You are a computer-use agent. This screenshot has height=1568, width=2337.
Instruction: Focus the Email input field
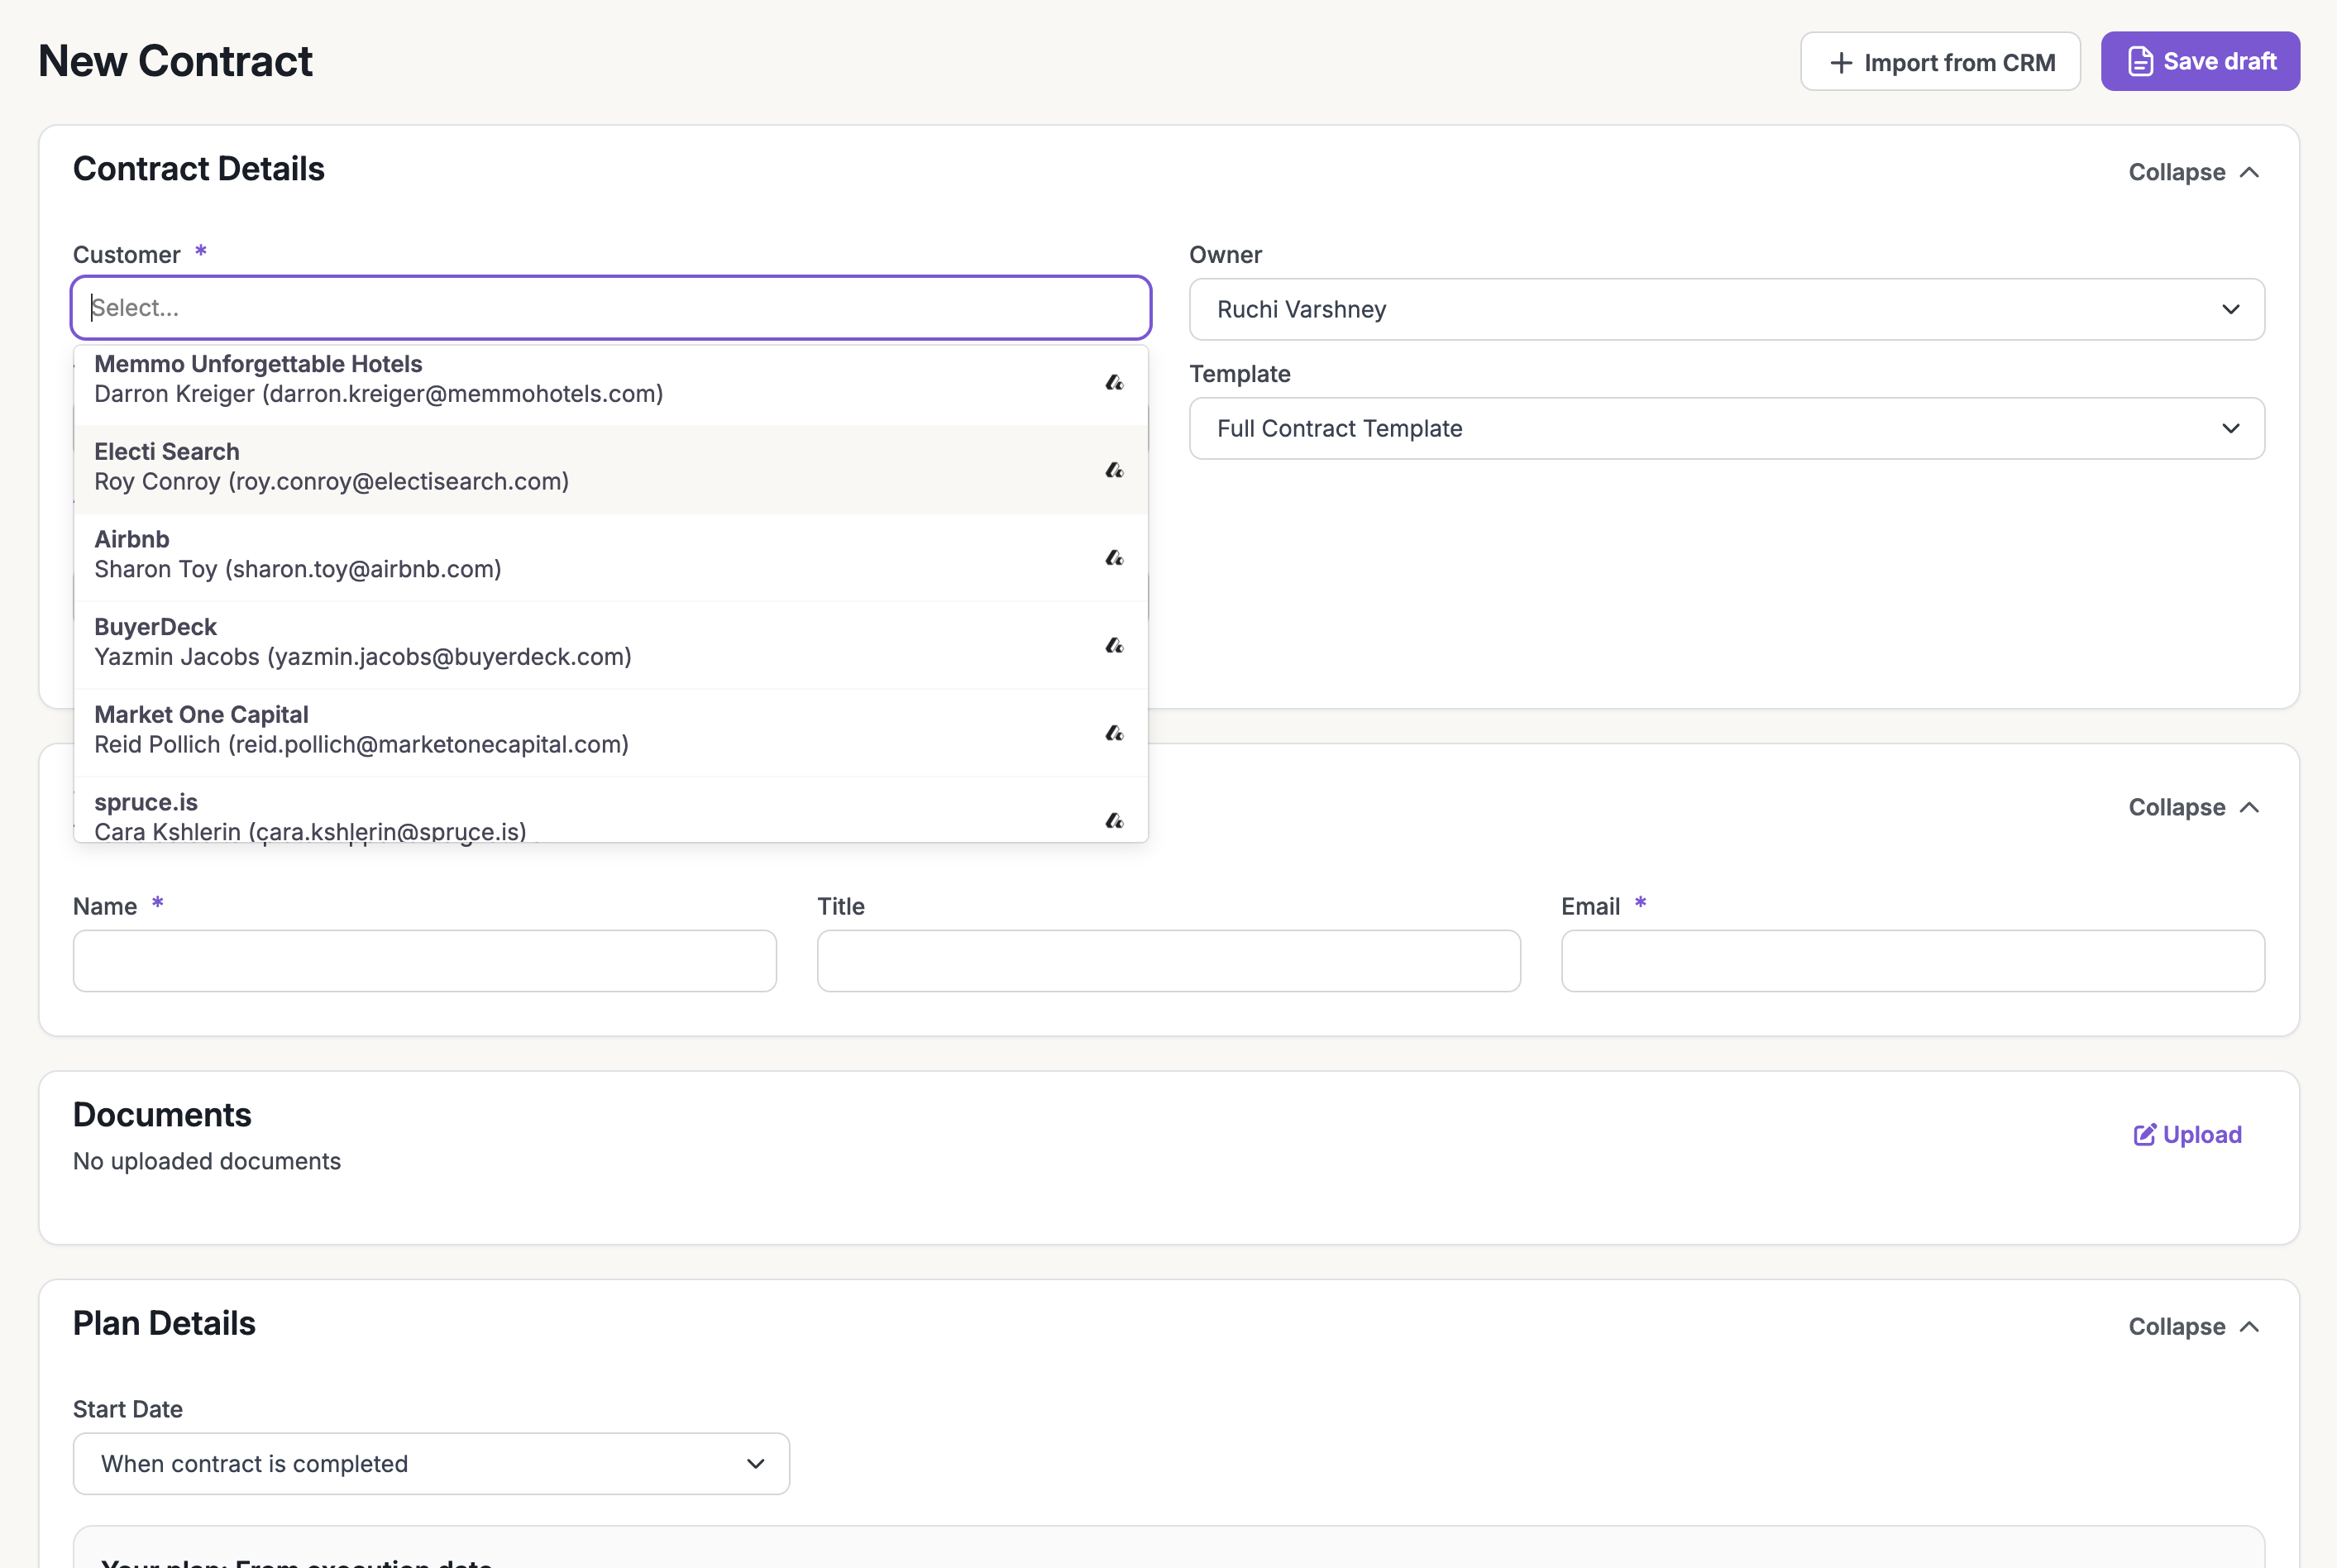[x=1912, y=960]
